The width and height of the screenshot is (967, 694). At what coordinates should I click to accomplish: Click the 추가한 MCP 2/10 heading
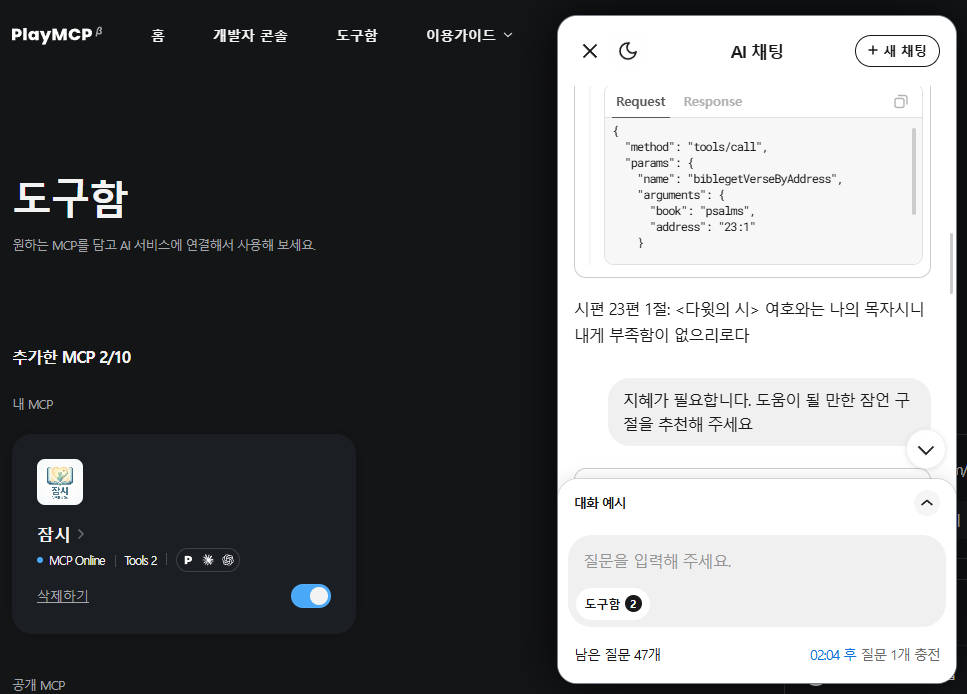72,357
